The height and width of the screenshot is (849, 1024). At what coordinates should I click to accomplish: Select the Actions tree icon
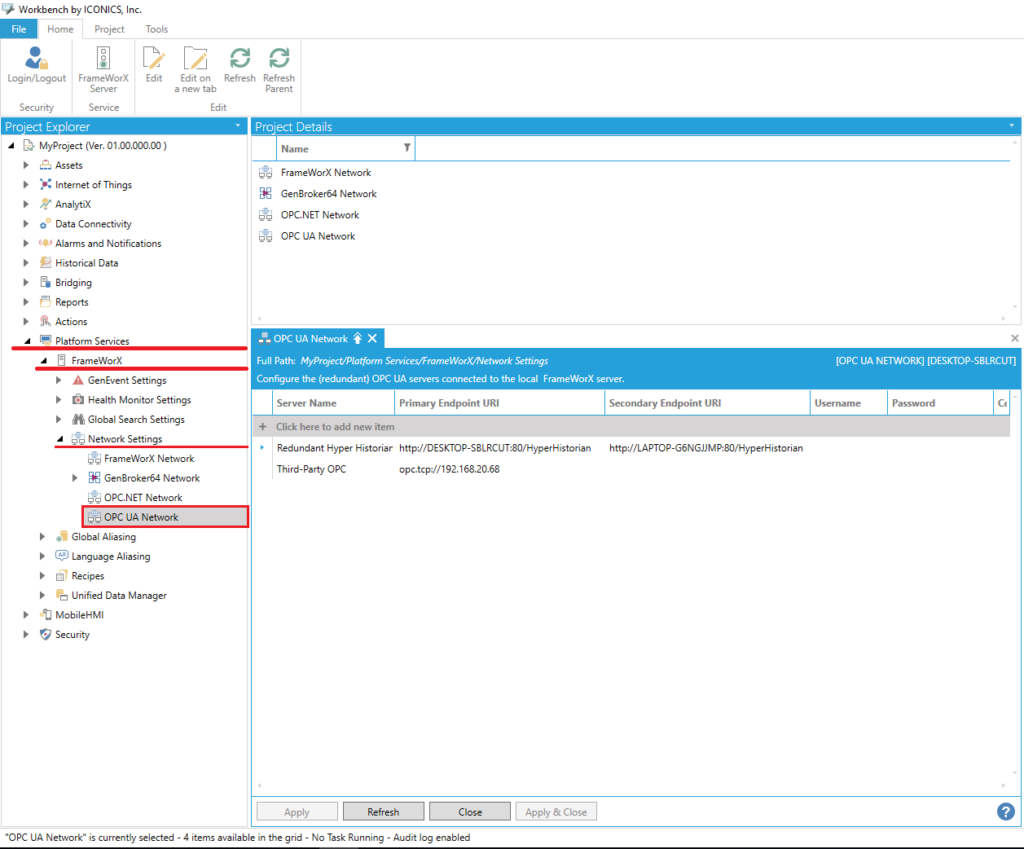(x=45, y=322)
